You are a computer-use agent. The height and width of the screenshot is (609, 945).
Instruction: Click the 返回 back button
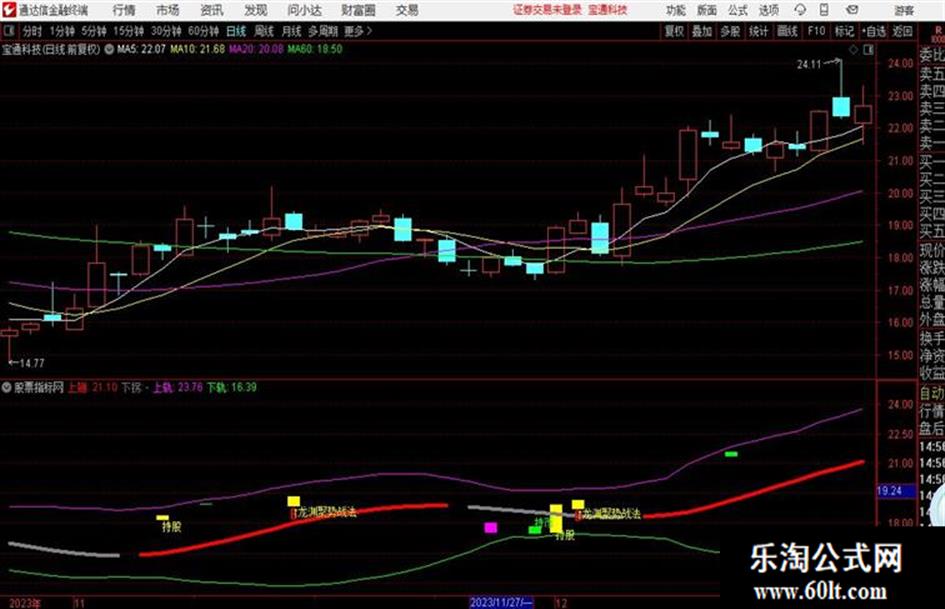(x=902, y=31)
